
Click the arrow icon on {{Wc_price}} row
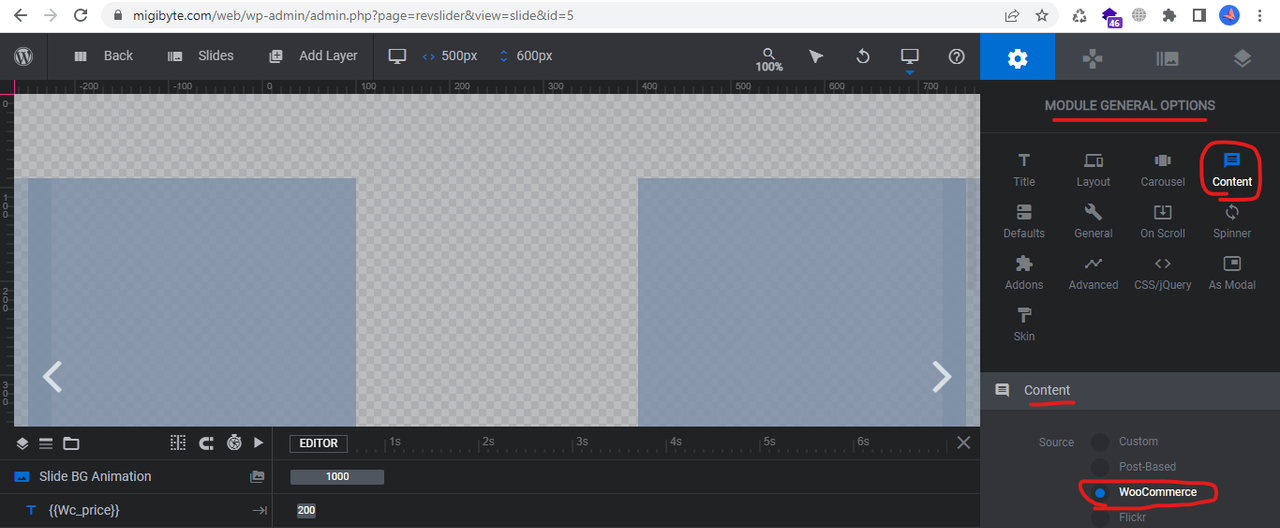coord(259,510)
